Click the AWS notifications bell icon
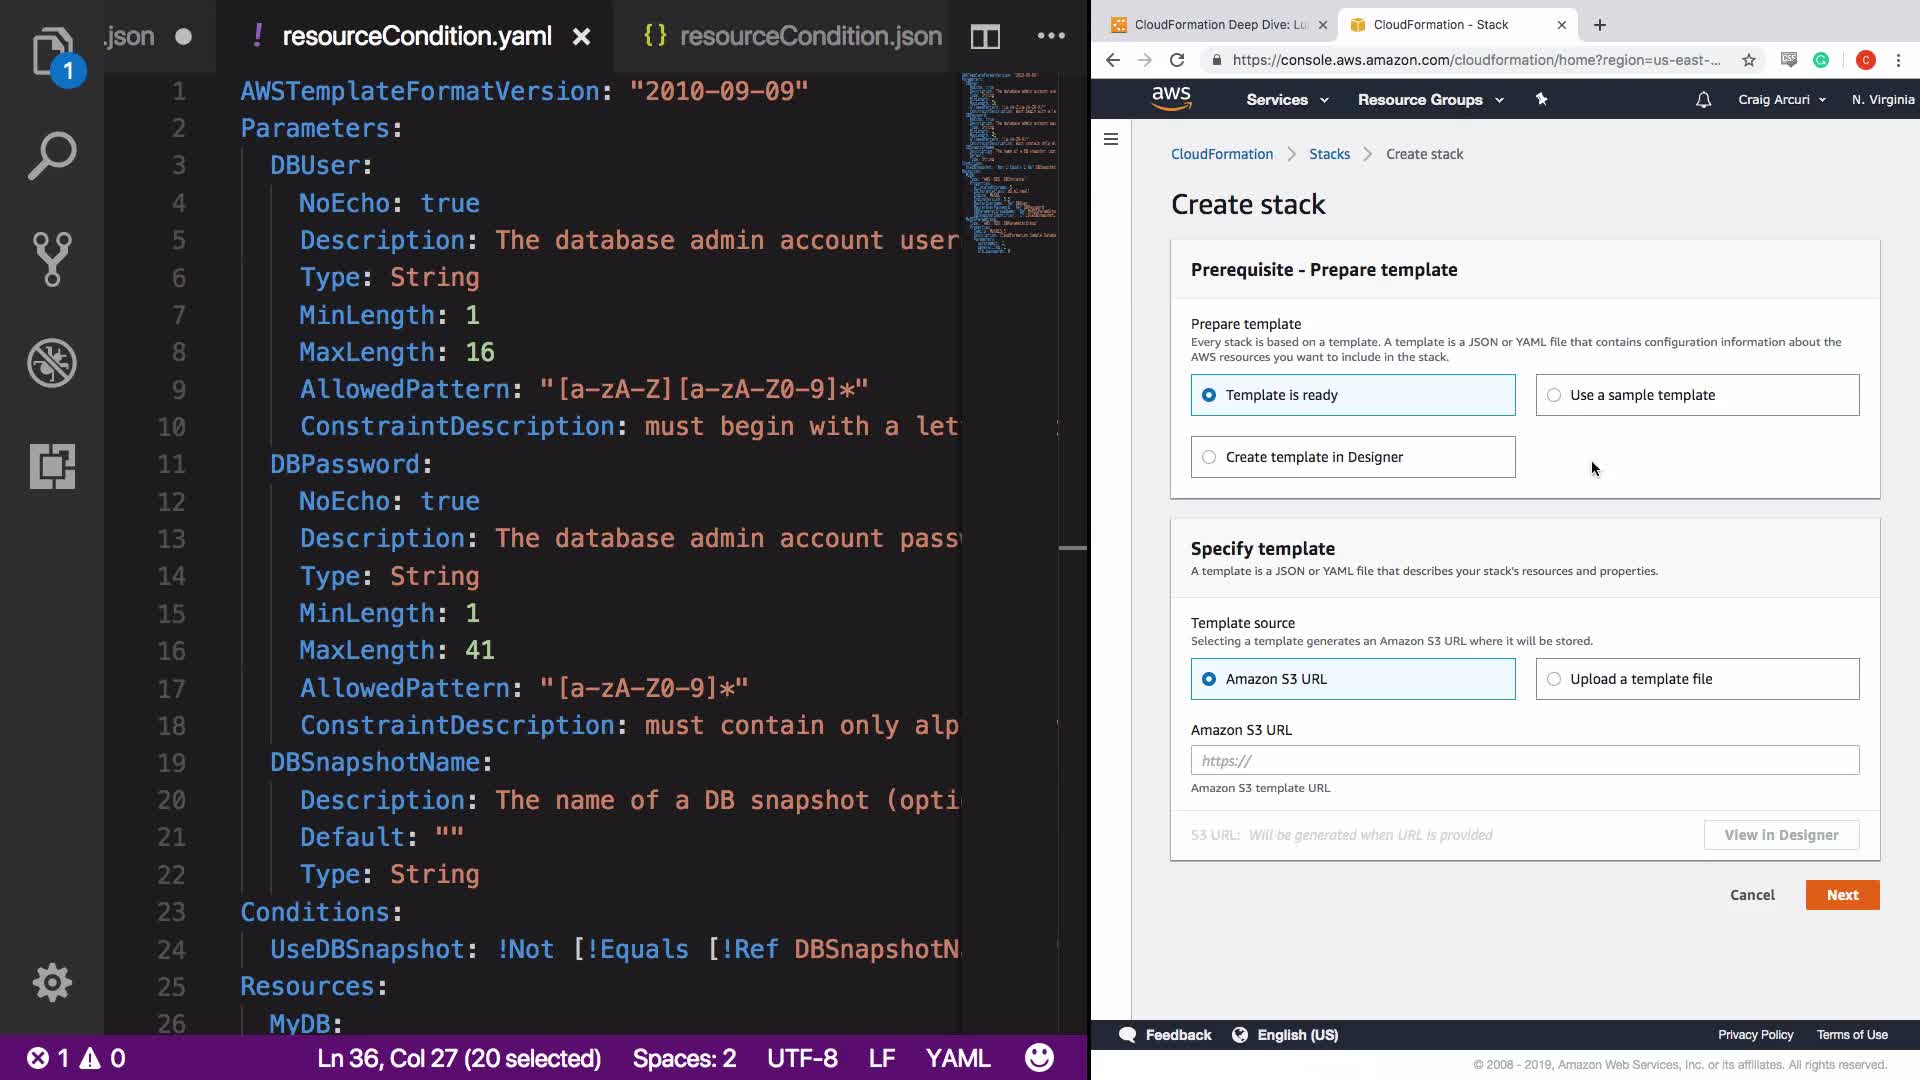This screenshot has height=1080, width=1920. (x=1703, y=100)
